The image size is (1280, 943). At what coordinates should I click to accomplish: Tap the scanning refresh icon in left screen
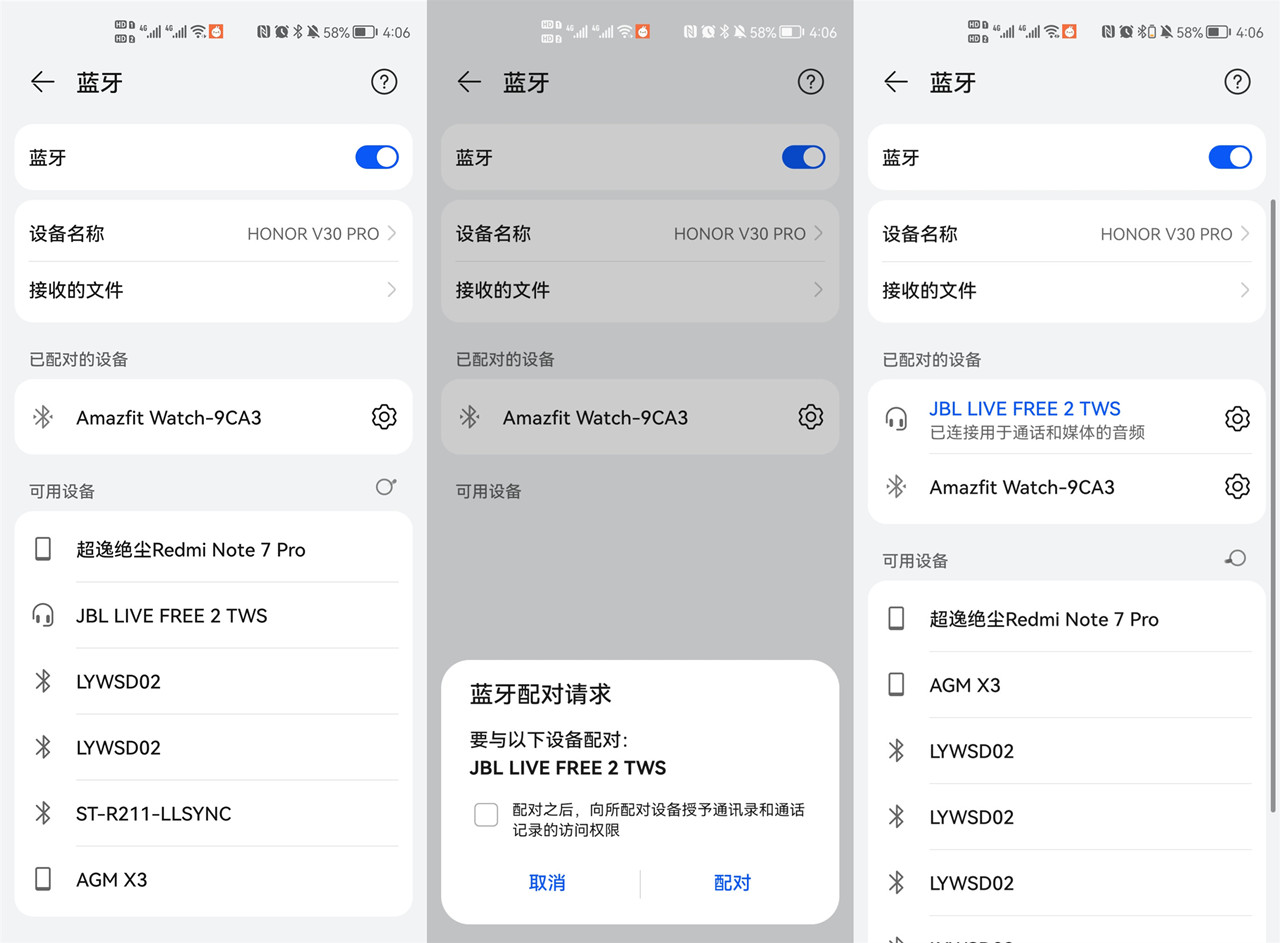click(386, 487)
